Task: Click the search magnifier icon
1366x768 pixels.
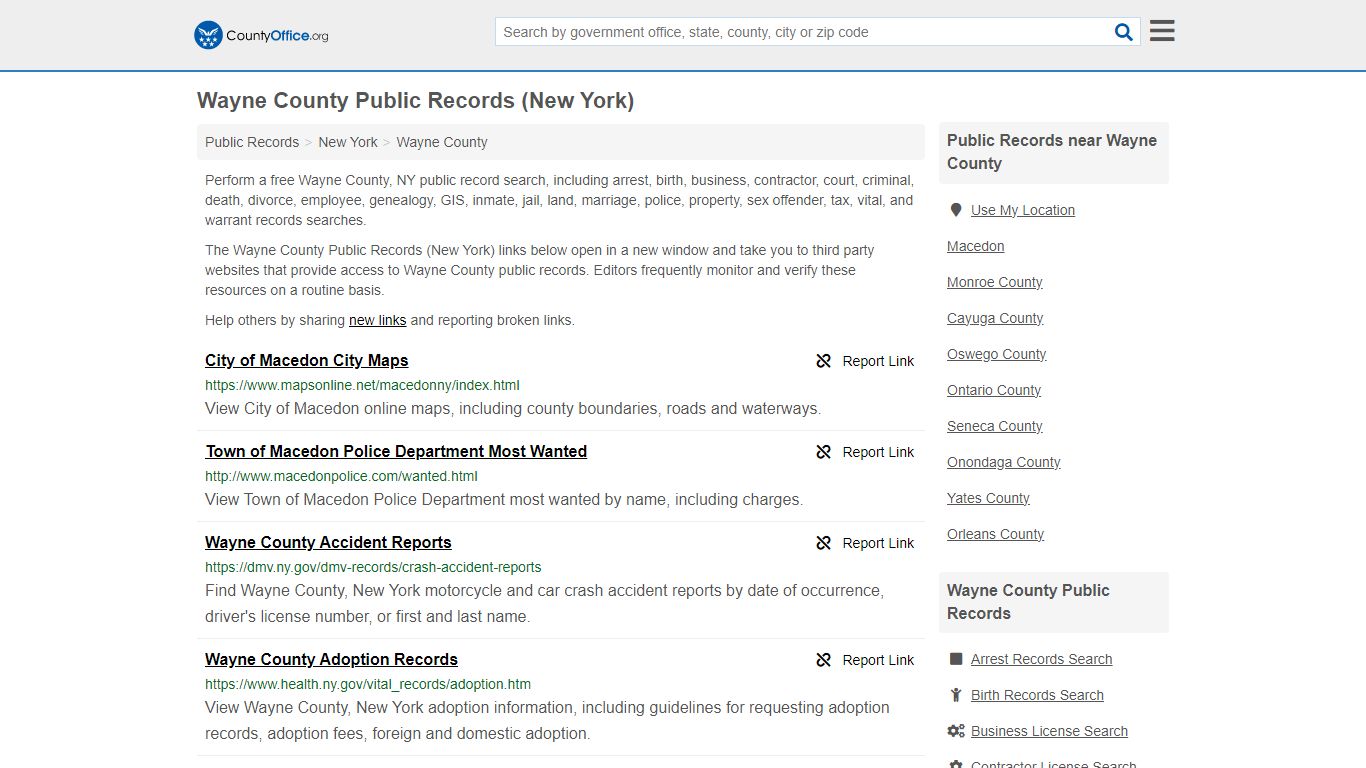Action: click(1124, 32)
